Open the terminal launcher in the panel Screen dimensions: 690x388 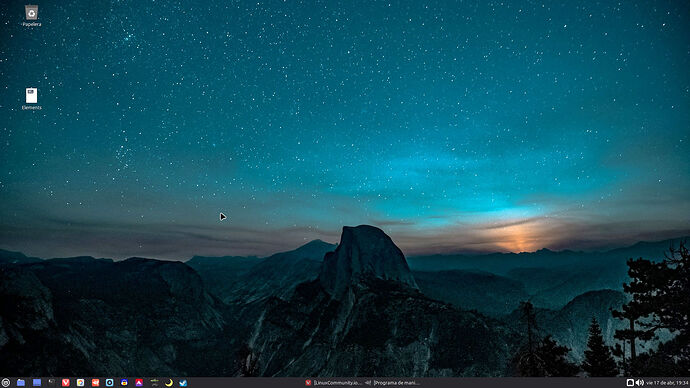[51, 383]
